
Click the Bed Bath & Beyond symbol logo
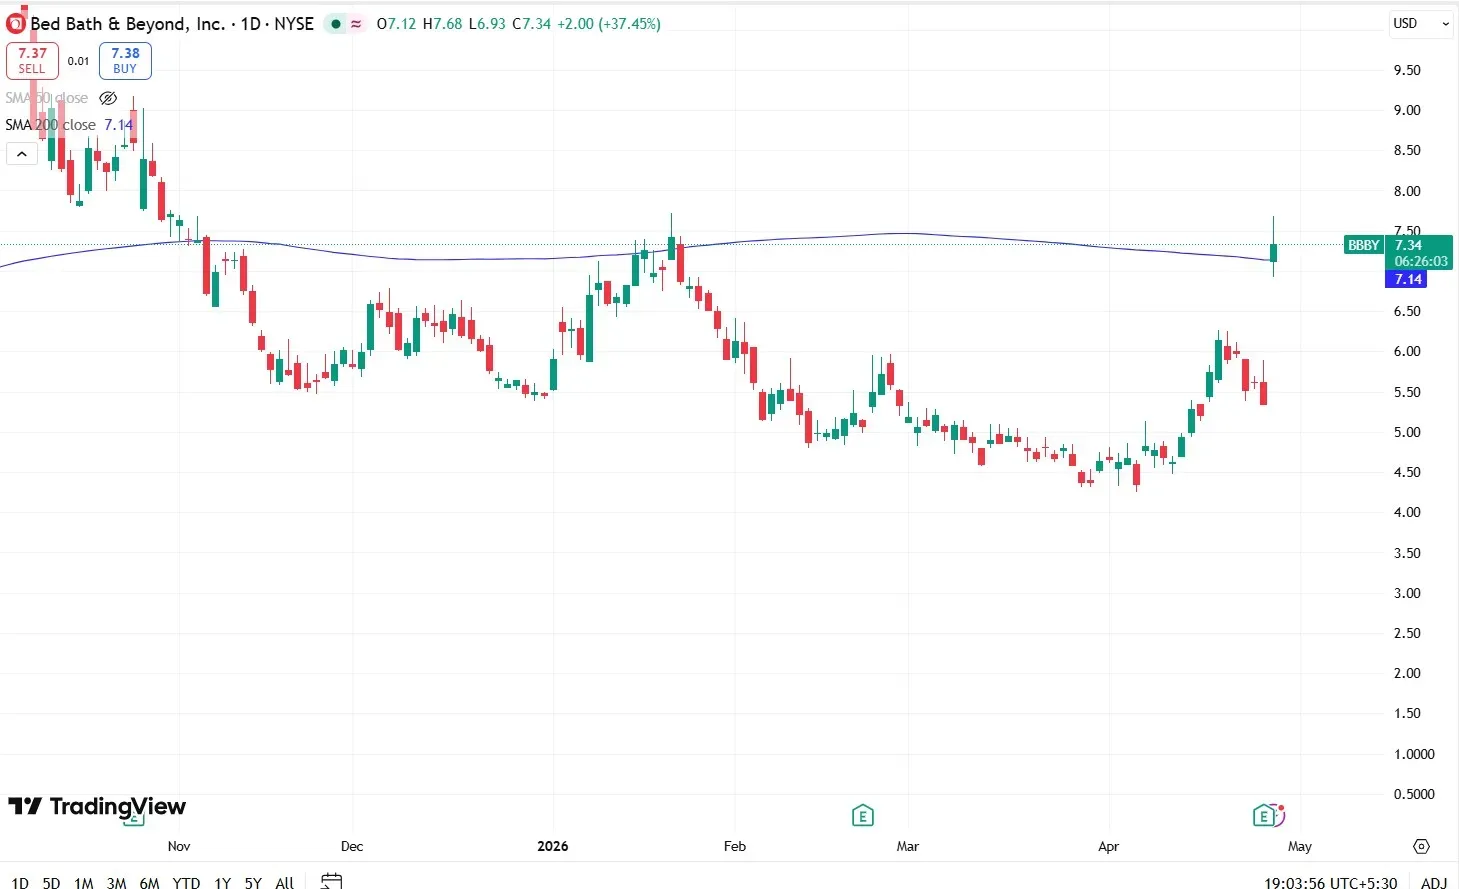[16, 23]
